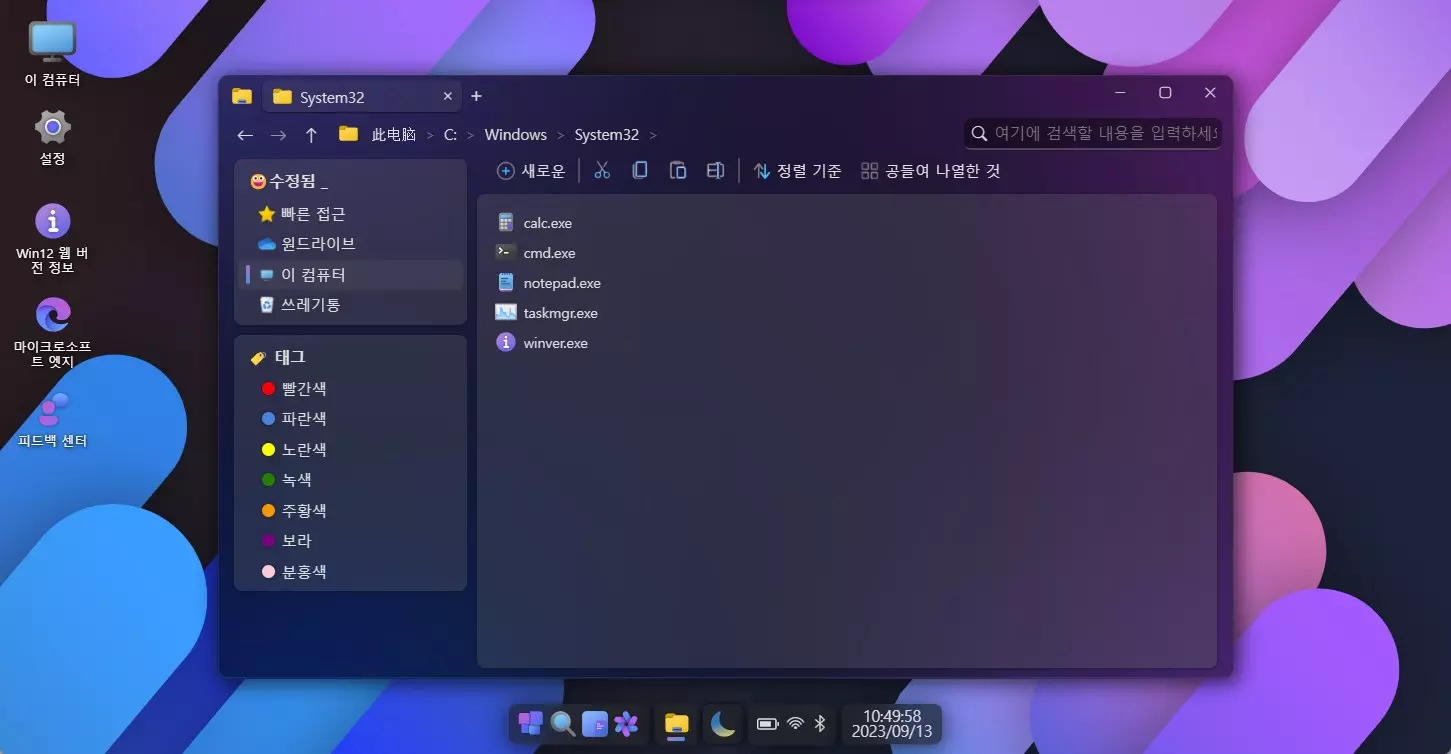Open 이 컴퓨터 desktop icon
The width and height of the screenshot is (1451, 754).
(x=53, y=54)
